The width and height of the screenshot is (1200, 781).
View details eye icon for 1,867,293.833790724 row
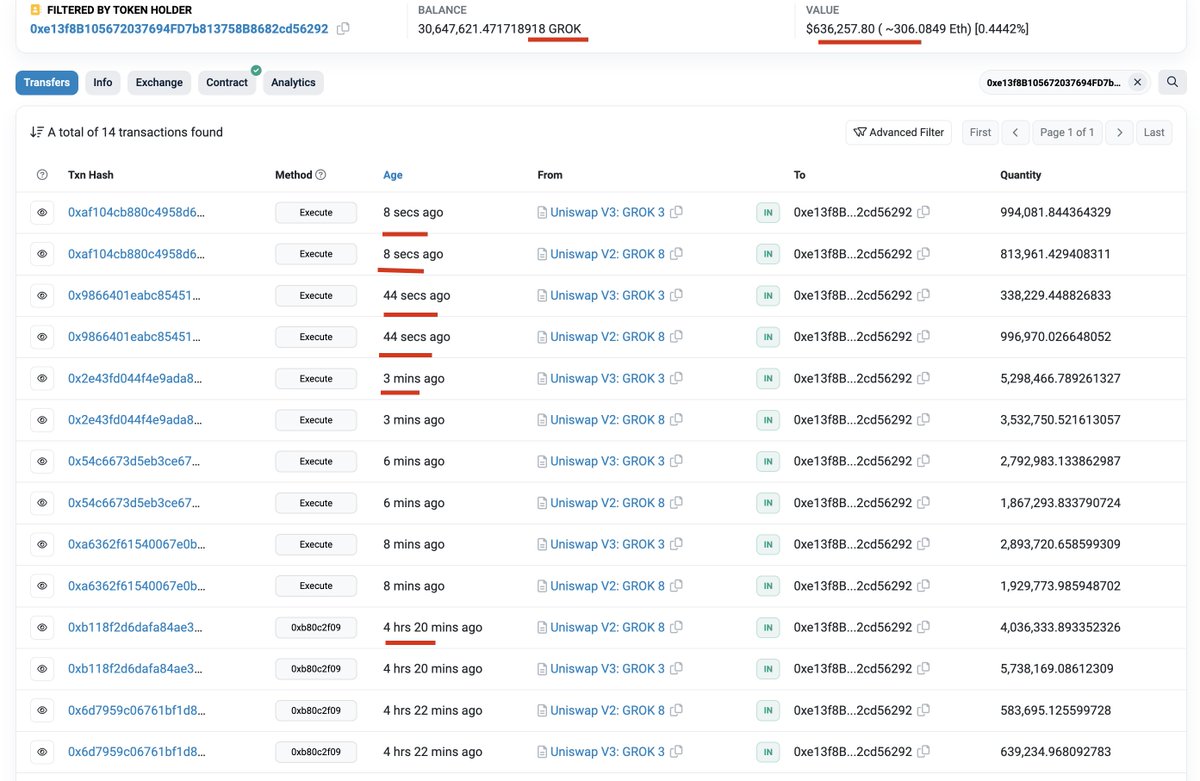pyautogui.click(x=42, y=503)
